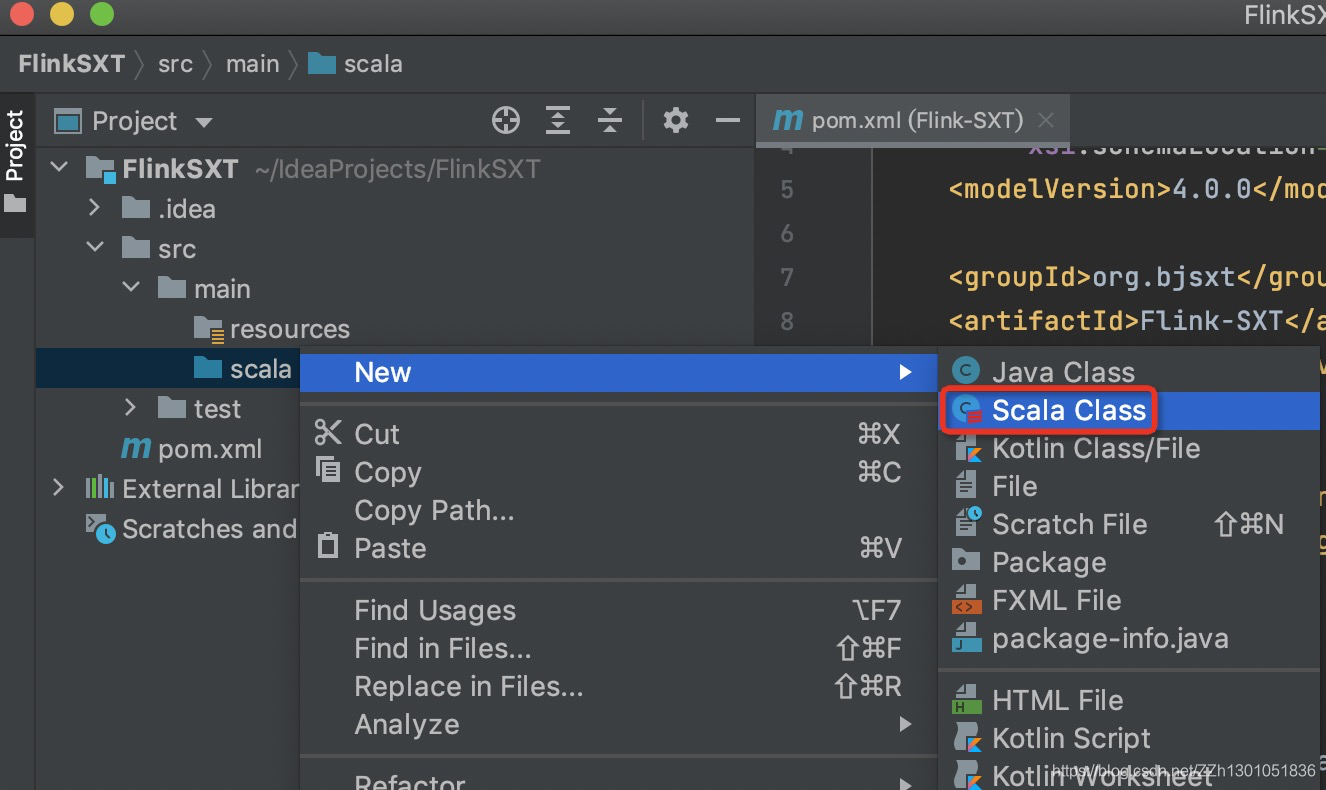Collapse the main folder arrow
The height and width of the screenshot is (790, 1326).
coord(132,288)
